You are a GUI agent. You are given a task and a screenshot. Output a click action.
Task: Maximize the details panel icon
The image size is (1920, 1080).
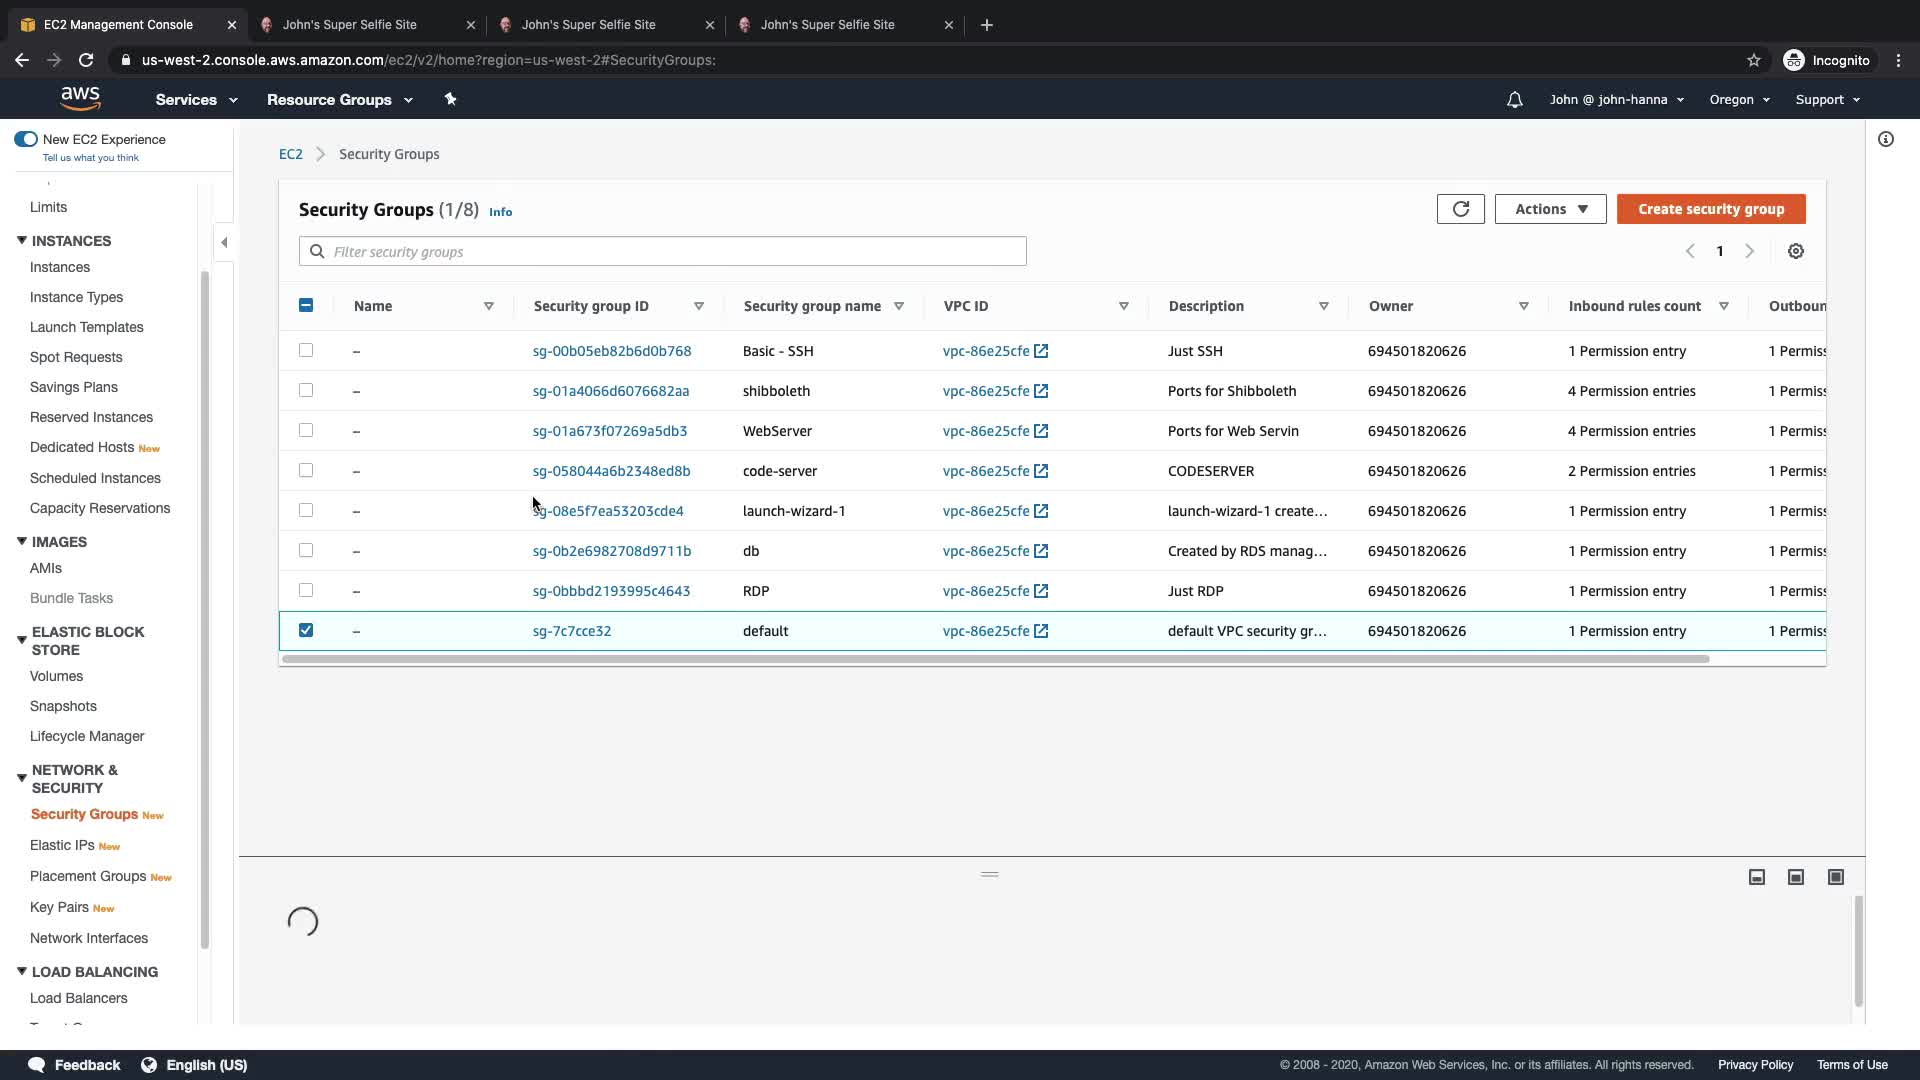click(x=1836, y=877)
